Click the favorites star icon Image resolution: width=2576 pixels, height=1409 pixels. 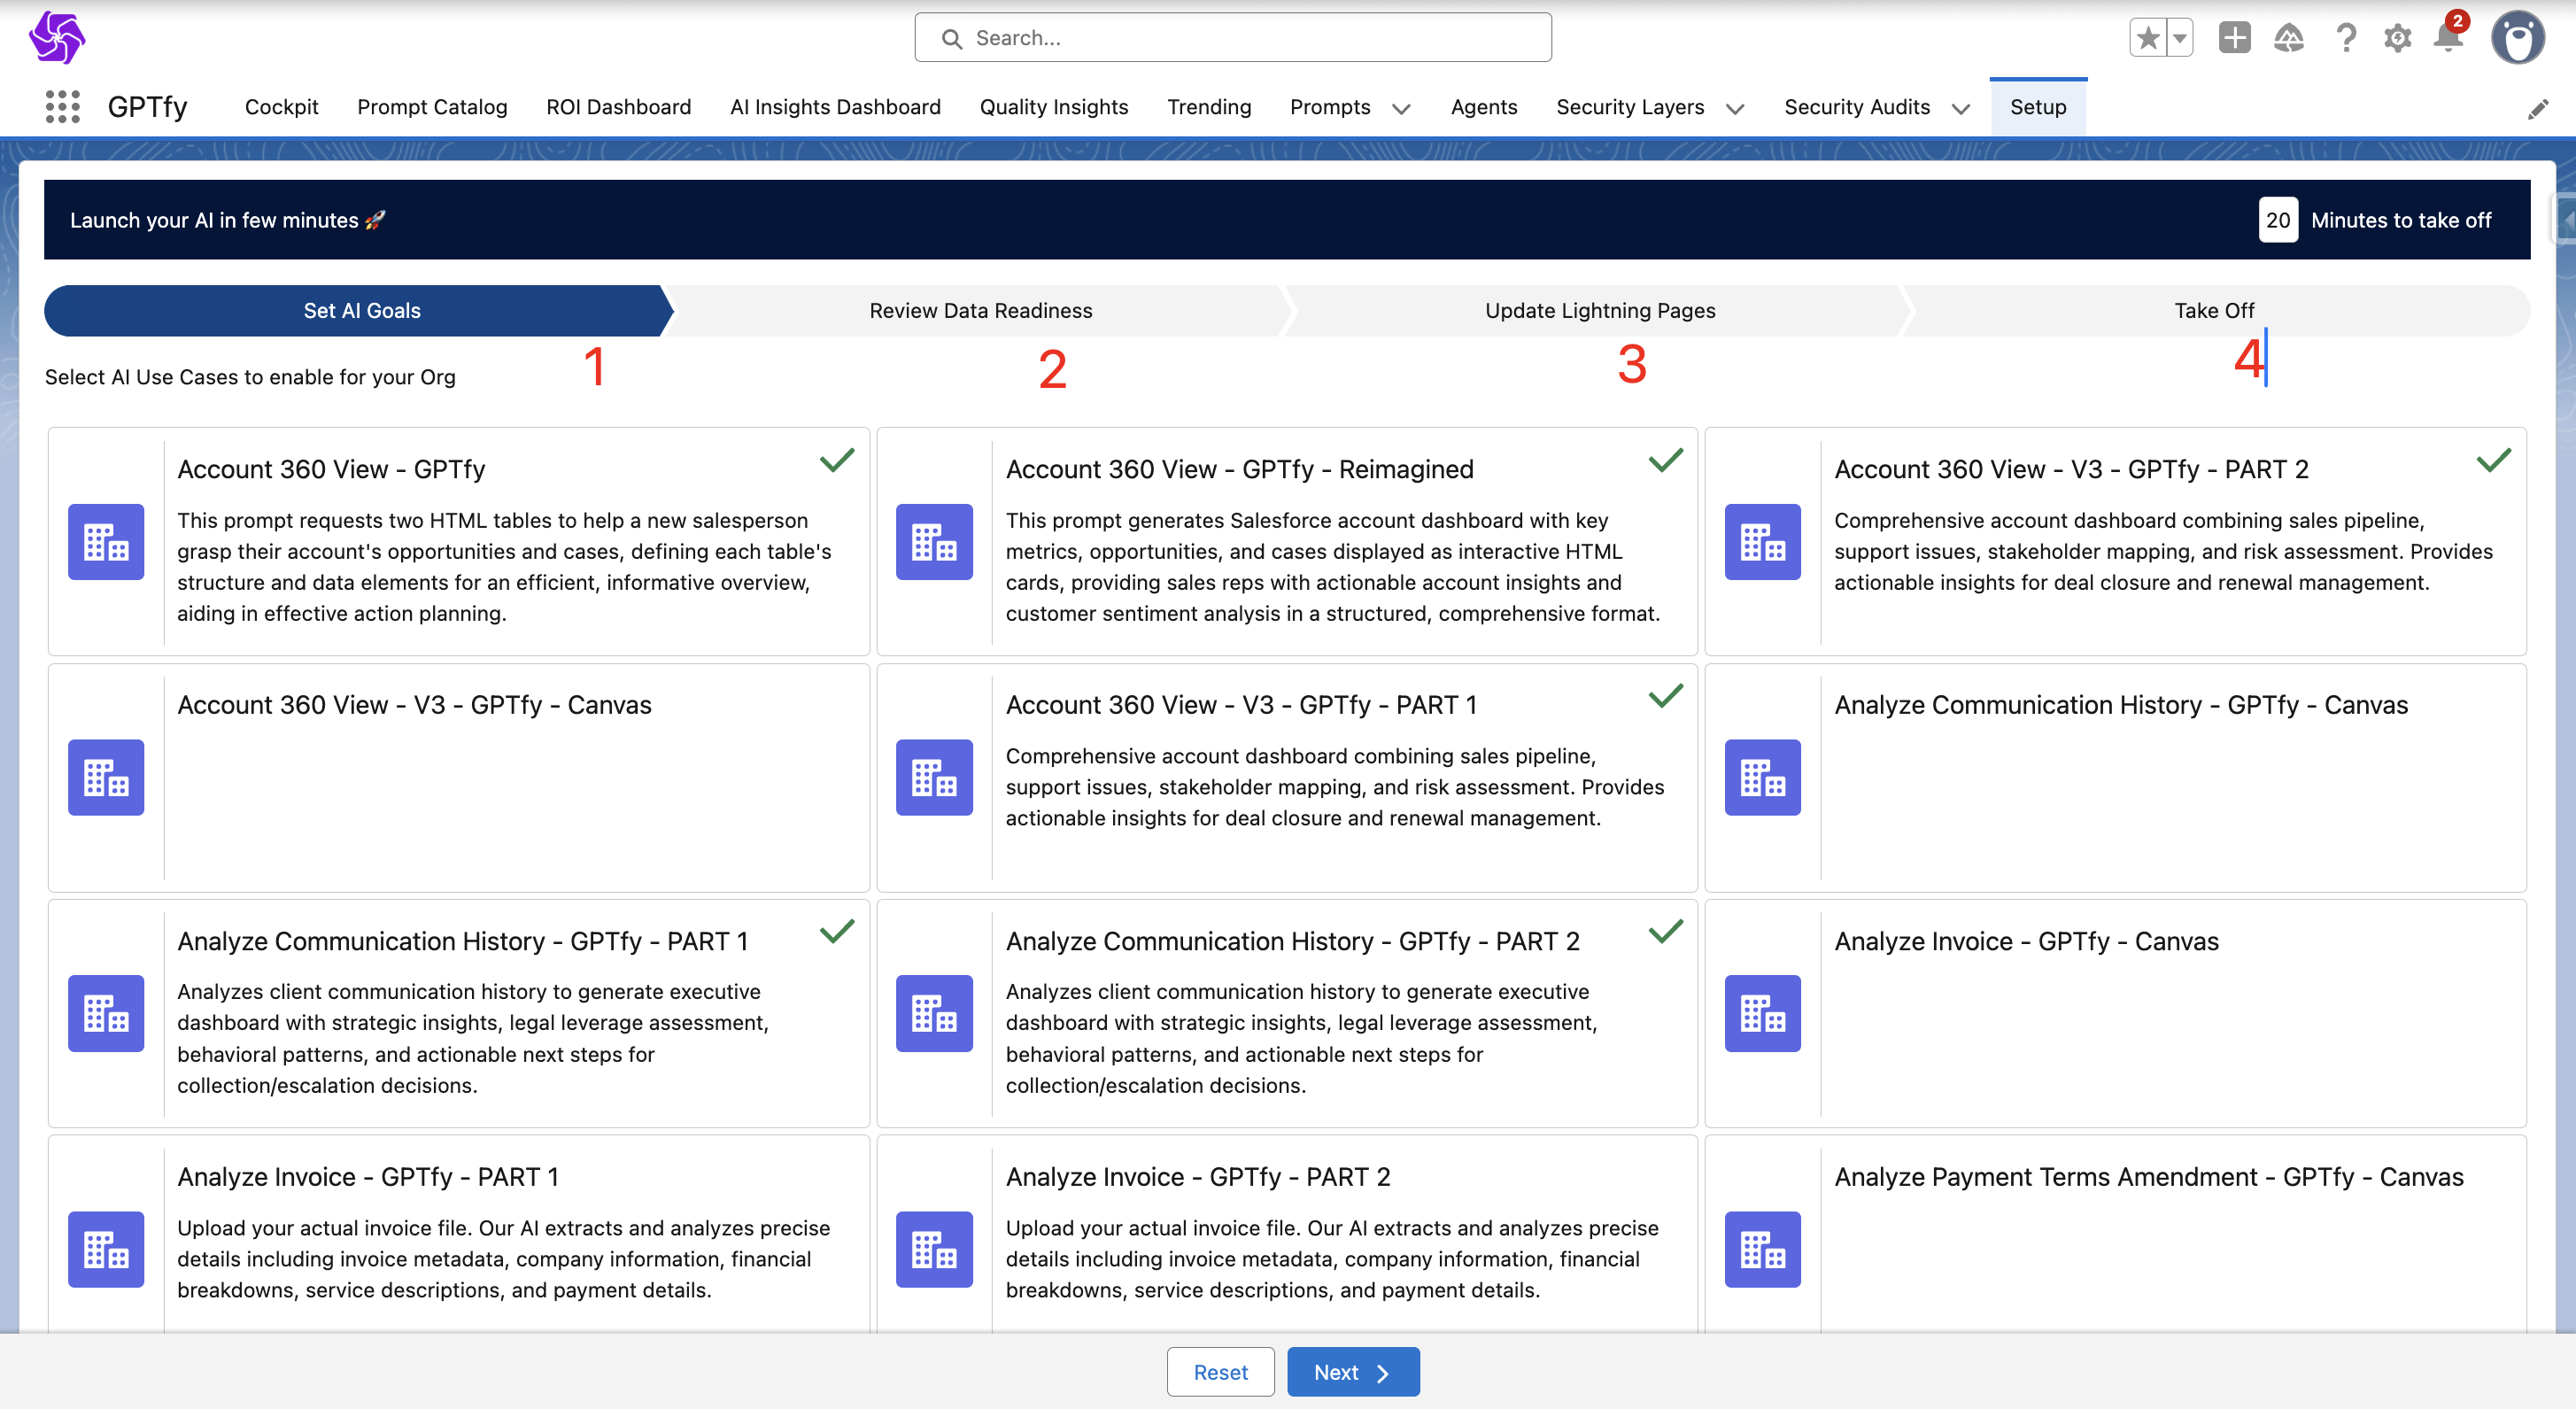coord(2147,38)
